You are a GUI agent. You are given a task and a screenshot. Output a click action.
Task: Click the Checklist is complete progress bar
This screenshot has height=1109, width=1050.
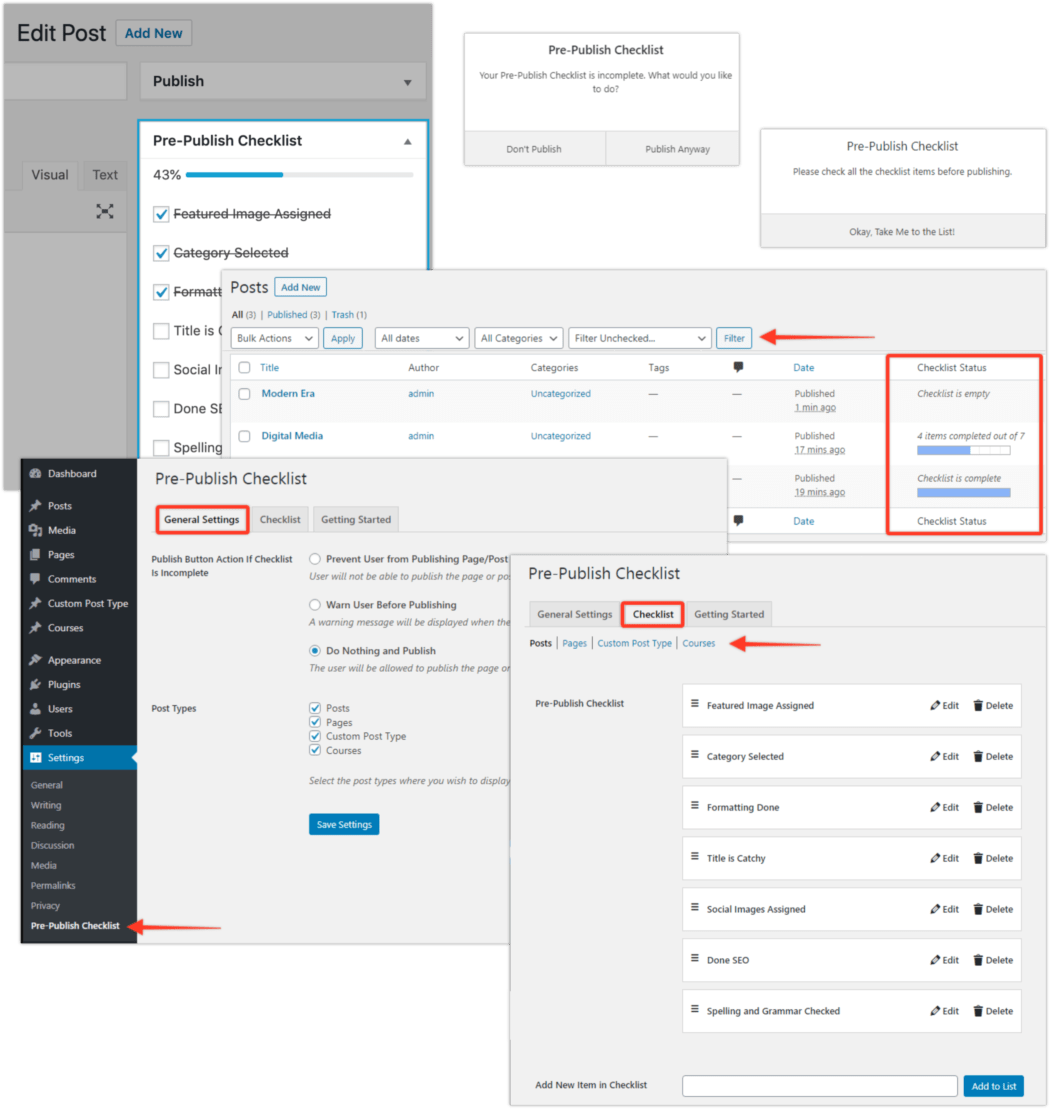pos(963,493)
